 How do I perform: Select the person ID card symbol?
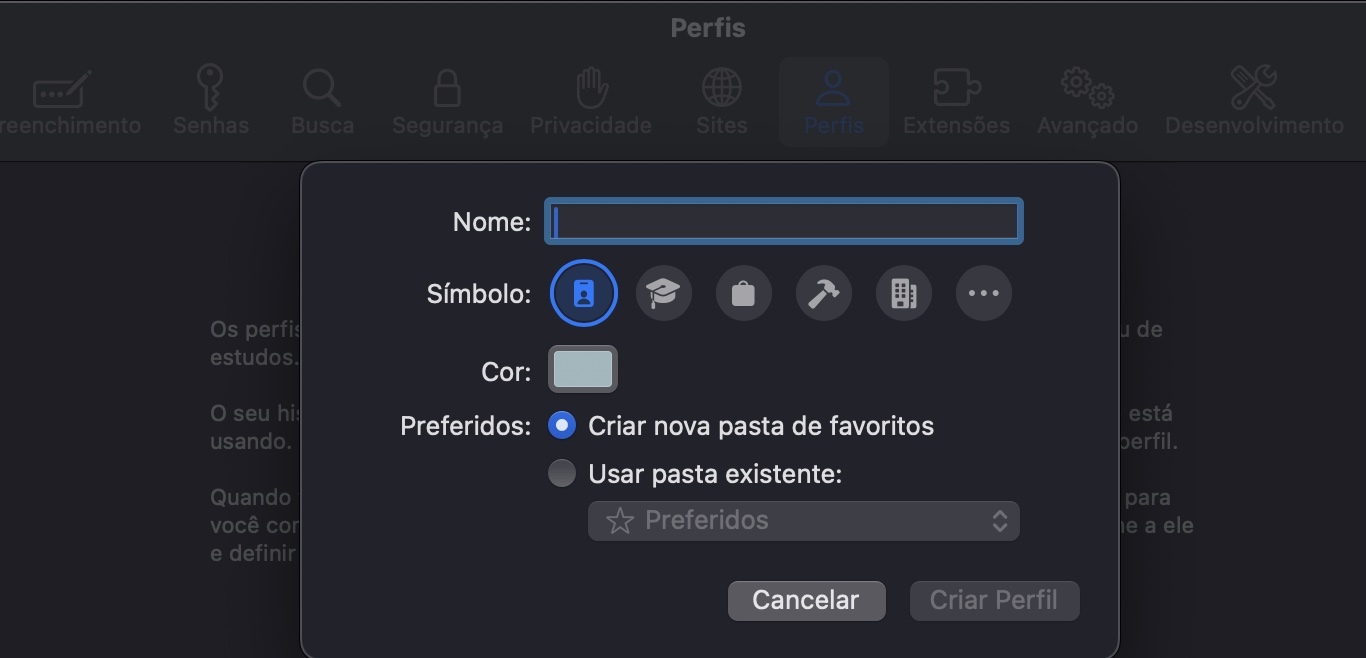click(583, 293)
